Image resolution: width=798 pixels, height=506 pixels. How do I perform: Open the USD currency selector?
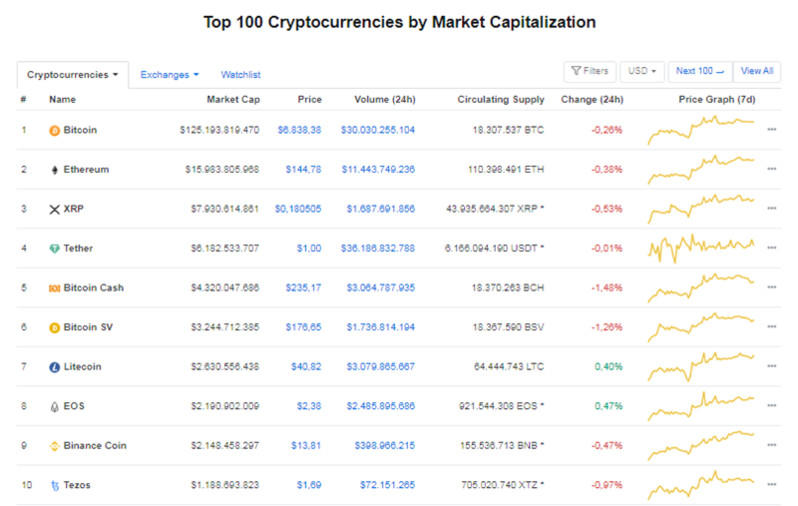641,72
